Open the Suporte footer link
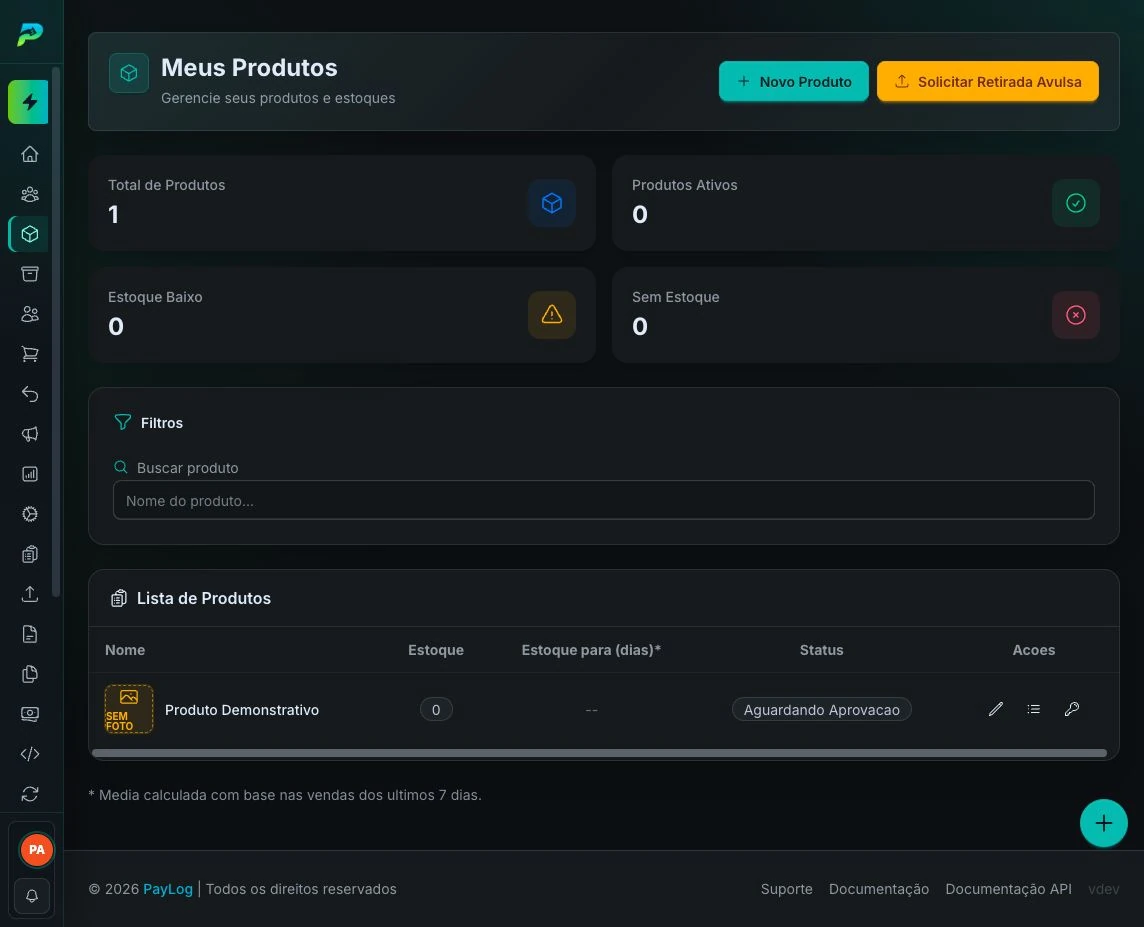This screenshot has width=1144, height=927. [786, 889]
